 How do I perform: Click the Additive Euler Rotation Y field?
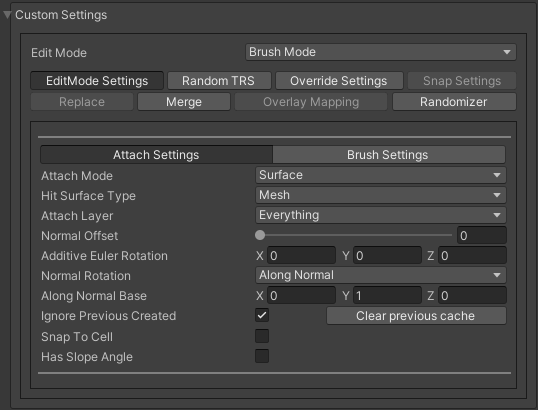pyautogui.click(x=387, y=256)
